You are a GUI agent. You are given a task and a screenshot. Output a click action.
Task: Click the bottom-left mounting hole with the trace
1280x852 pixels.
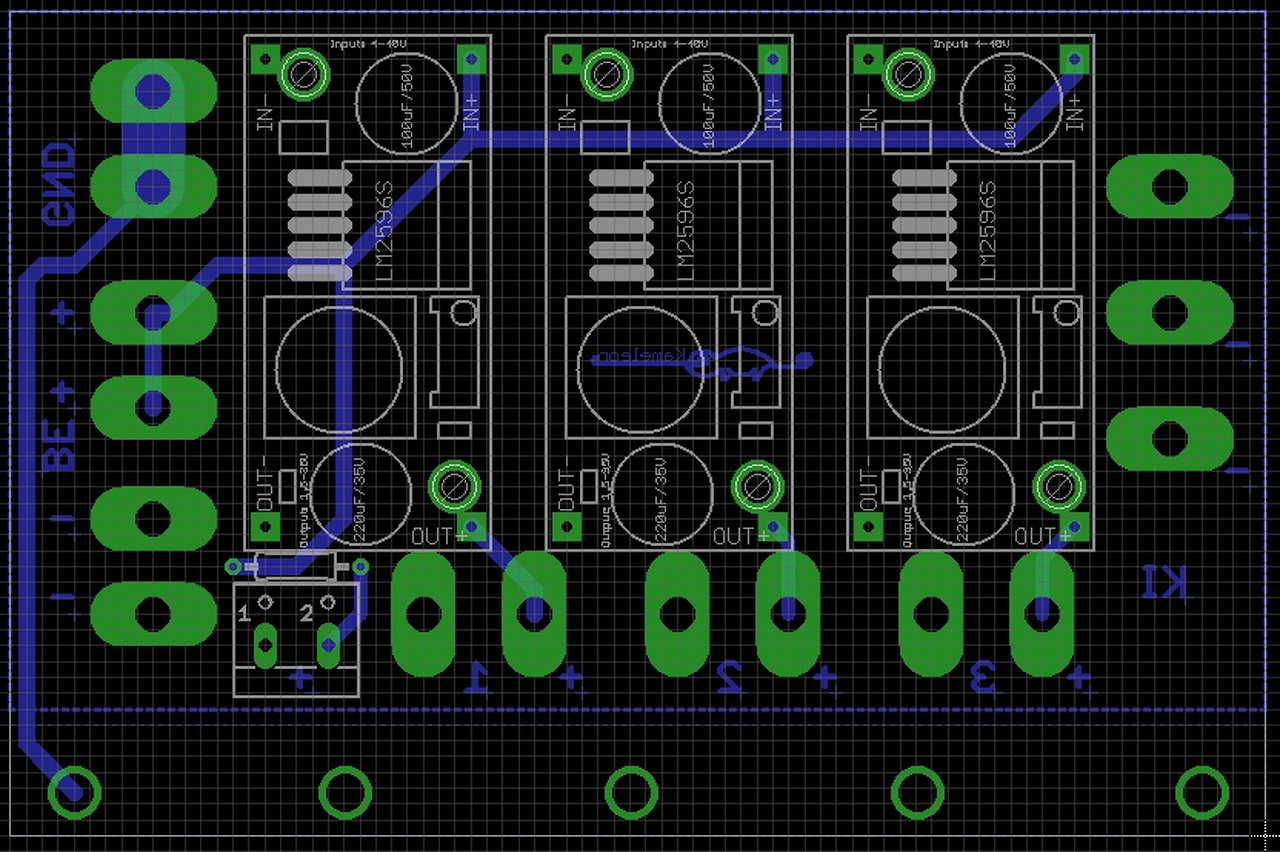tap(75, 793)
